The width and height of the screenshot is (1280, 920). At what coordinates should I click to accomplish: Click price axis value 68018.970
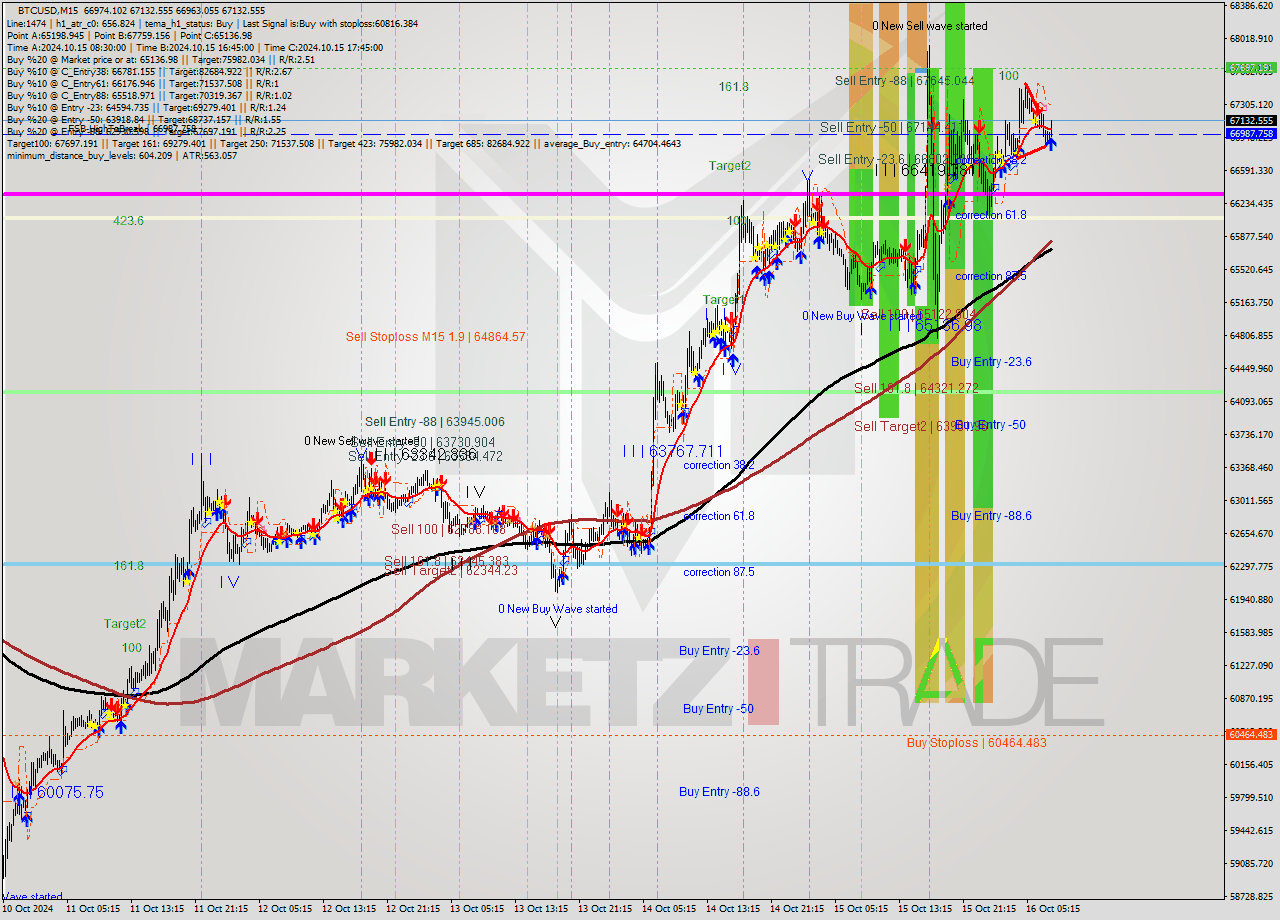pyautogui.click(x=1251, y=39)
